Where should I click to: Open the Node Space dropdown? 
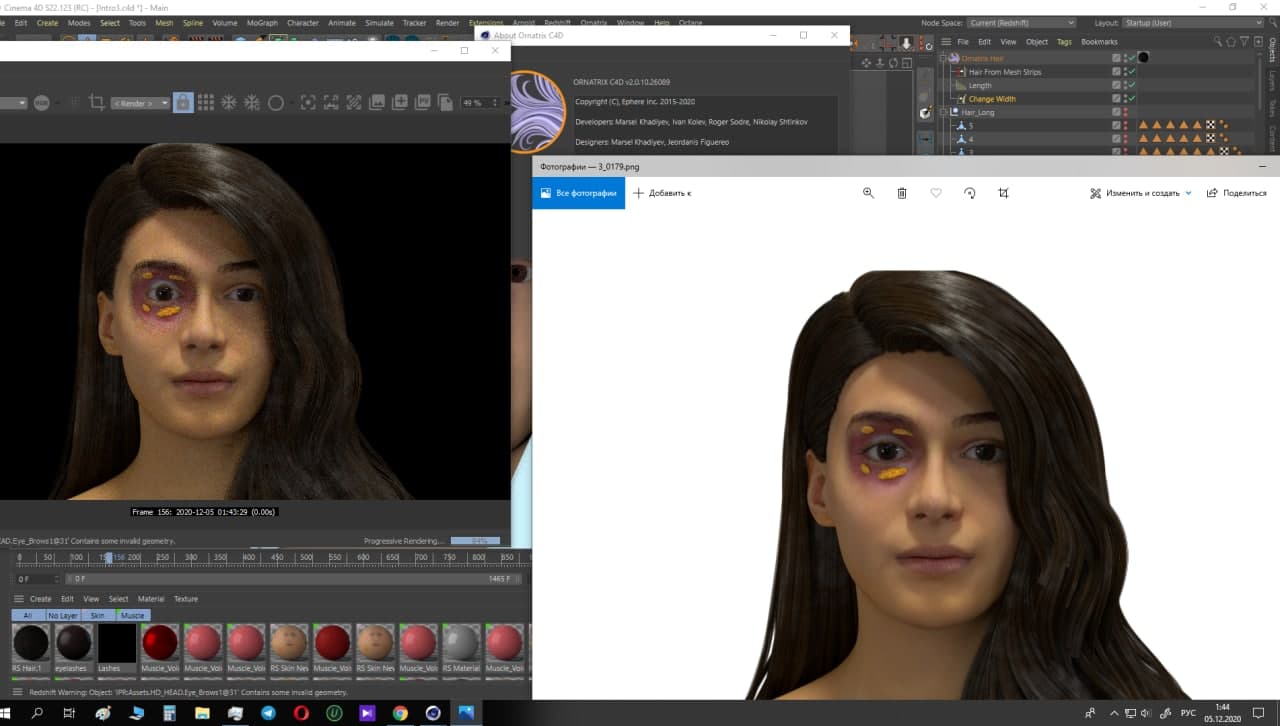pyautogui.click(x=1022, y=22)
